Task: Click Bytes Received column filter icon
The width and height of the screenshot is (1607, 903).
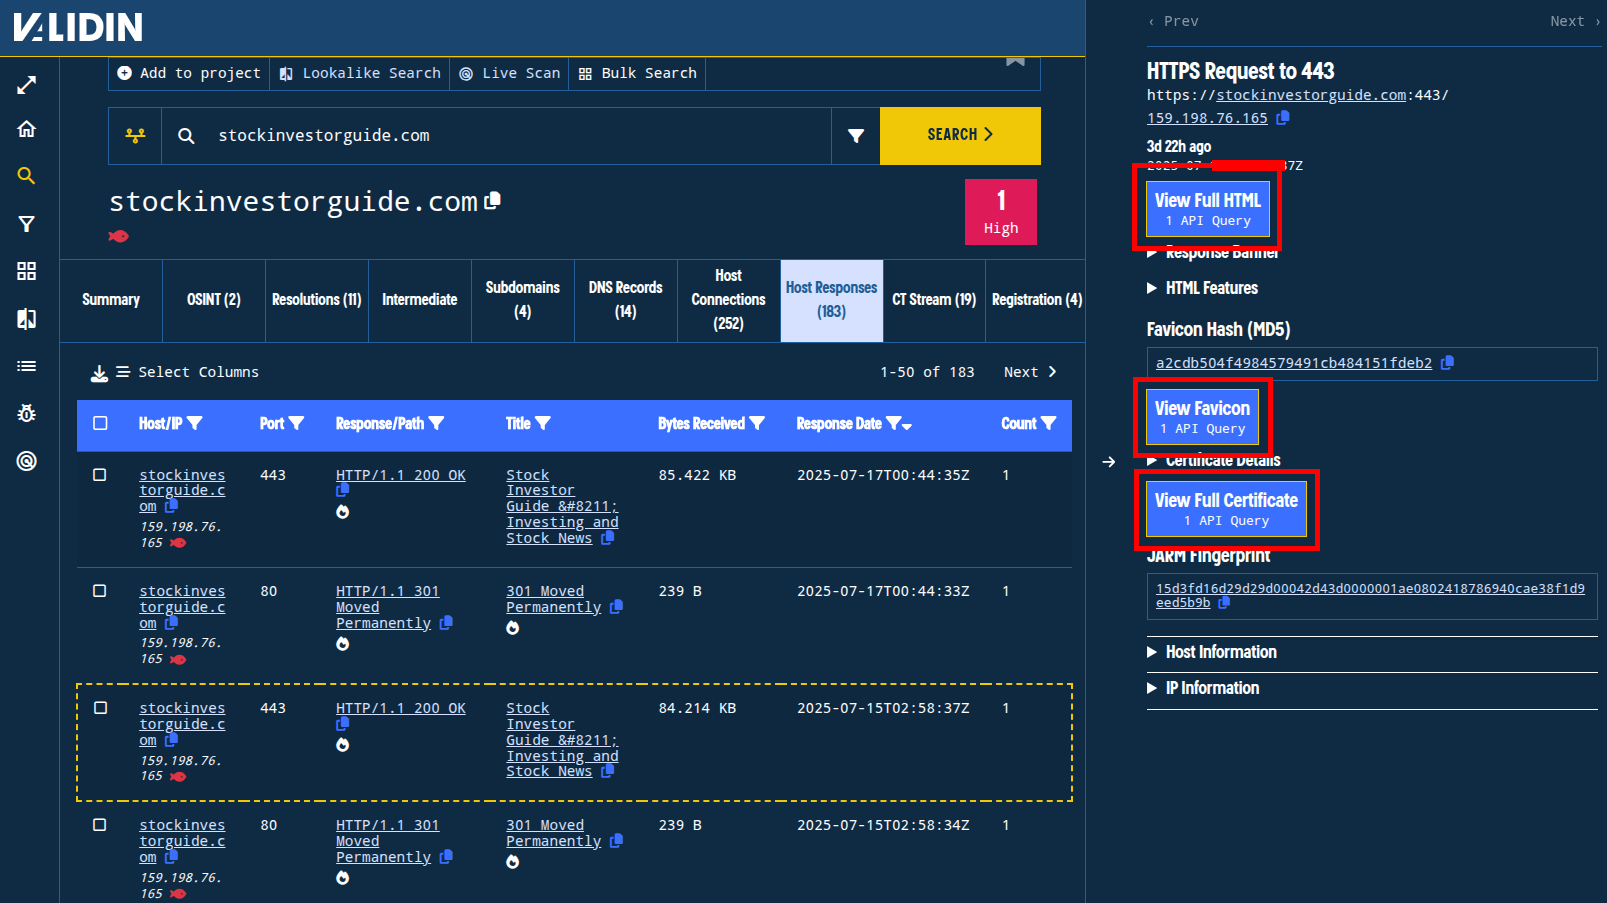Action: 757,424
